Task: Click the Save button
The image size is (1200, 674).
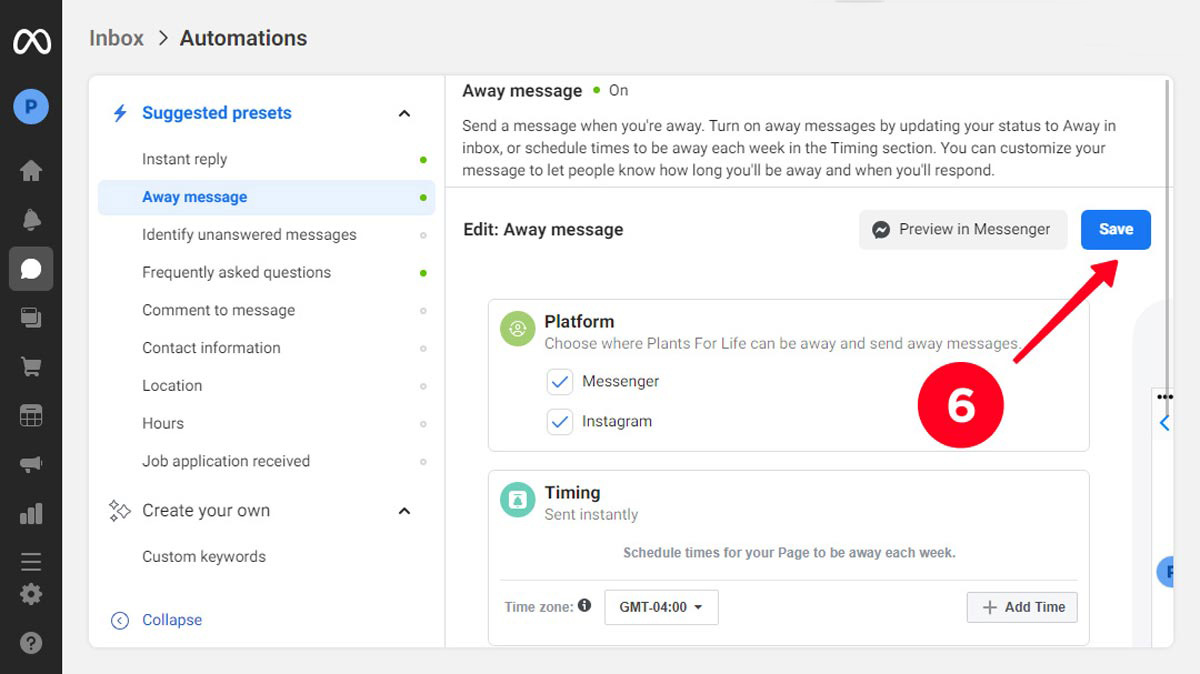Action: click(1115, 229)
